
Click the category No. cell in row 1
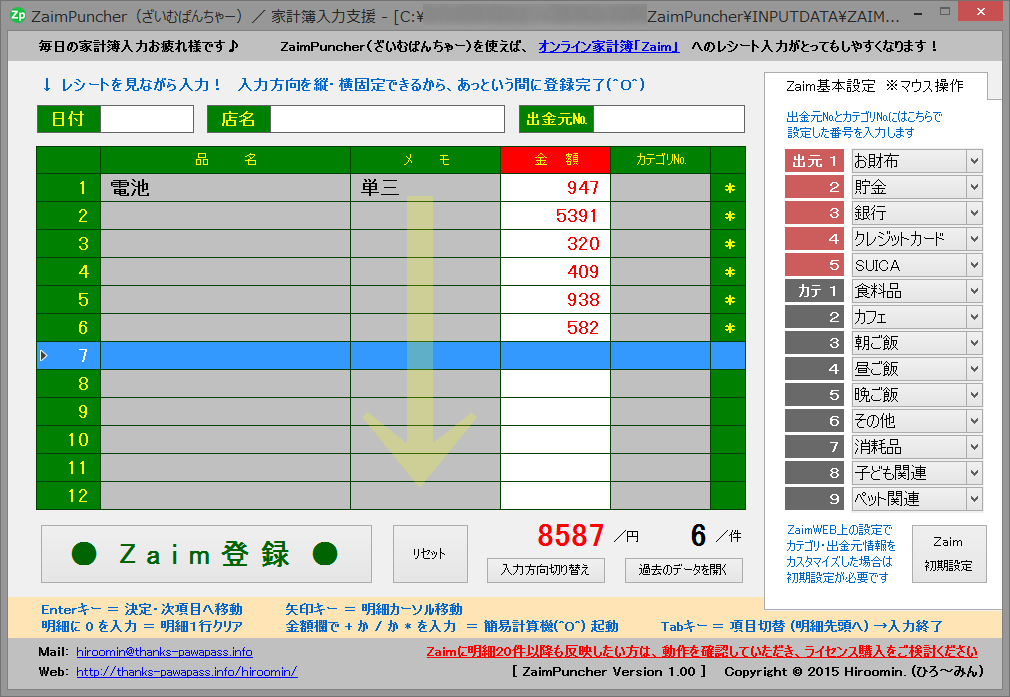[x=660, y=188]
